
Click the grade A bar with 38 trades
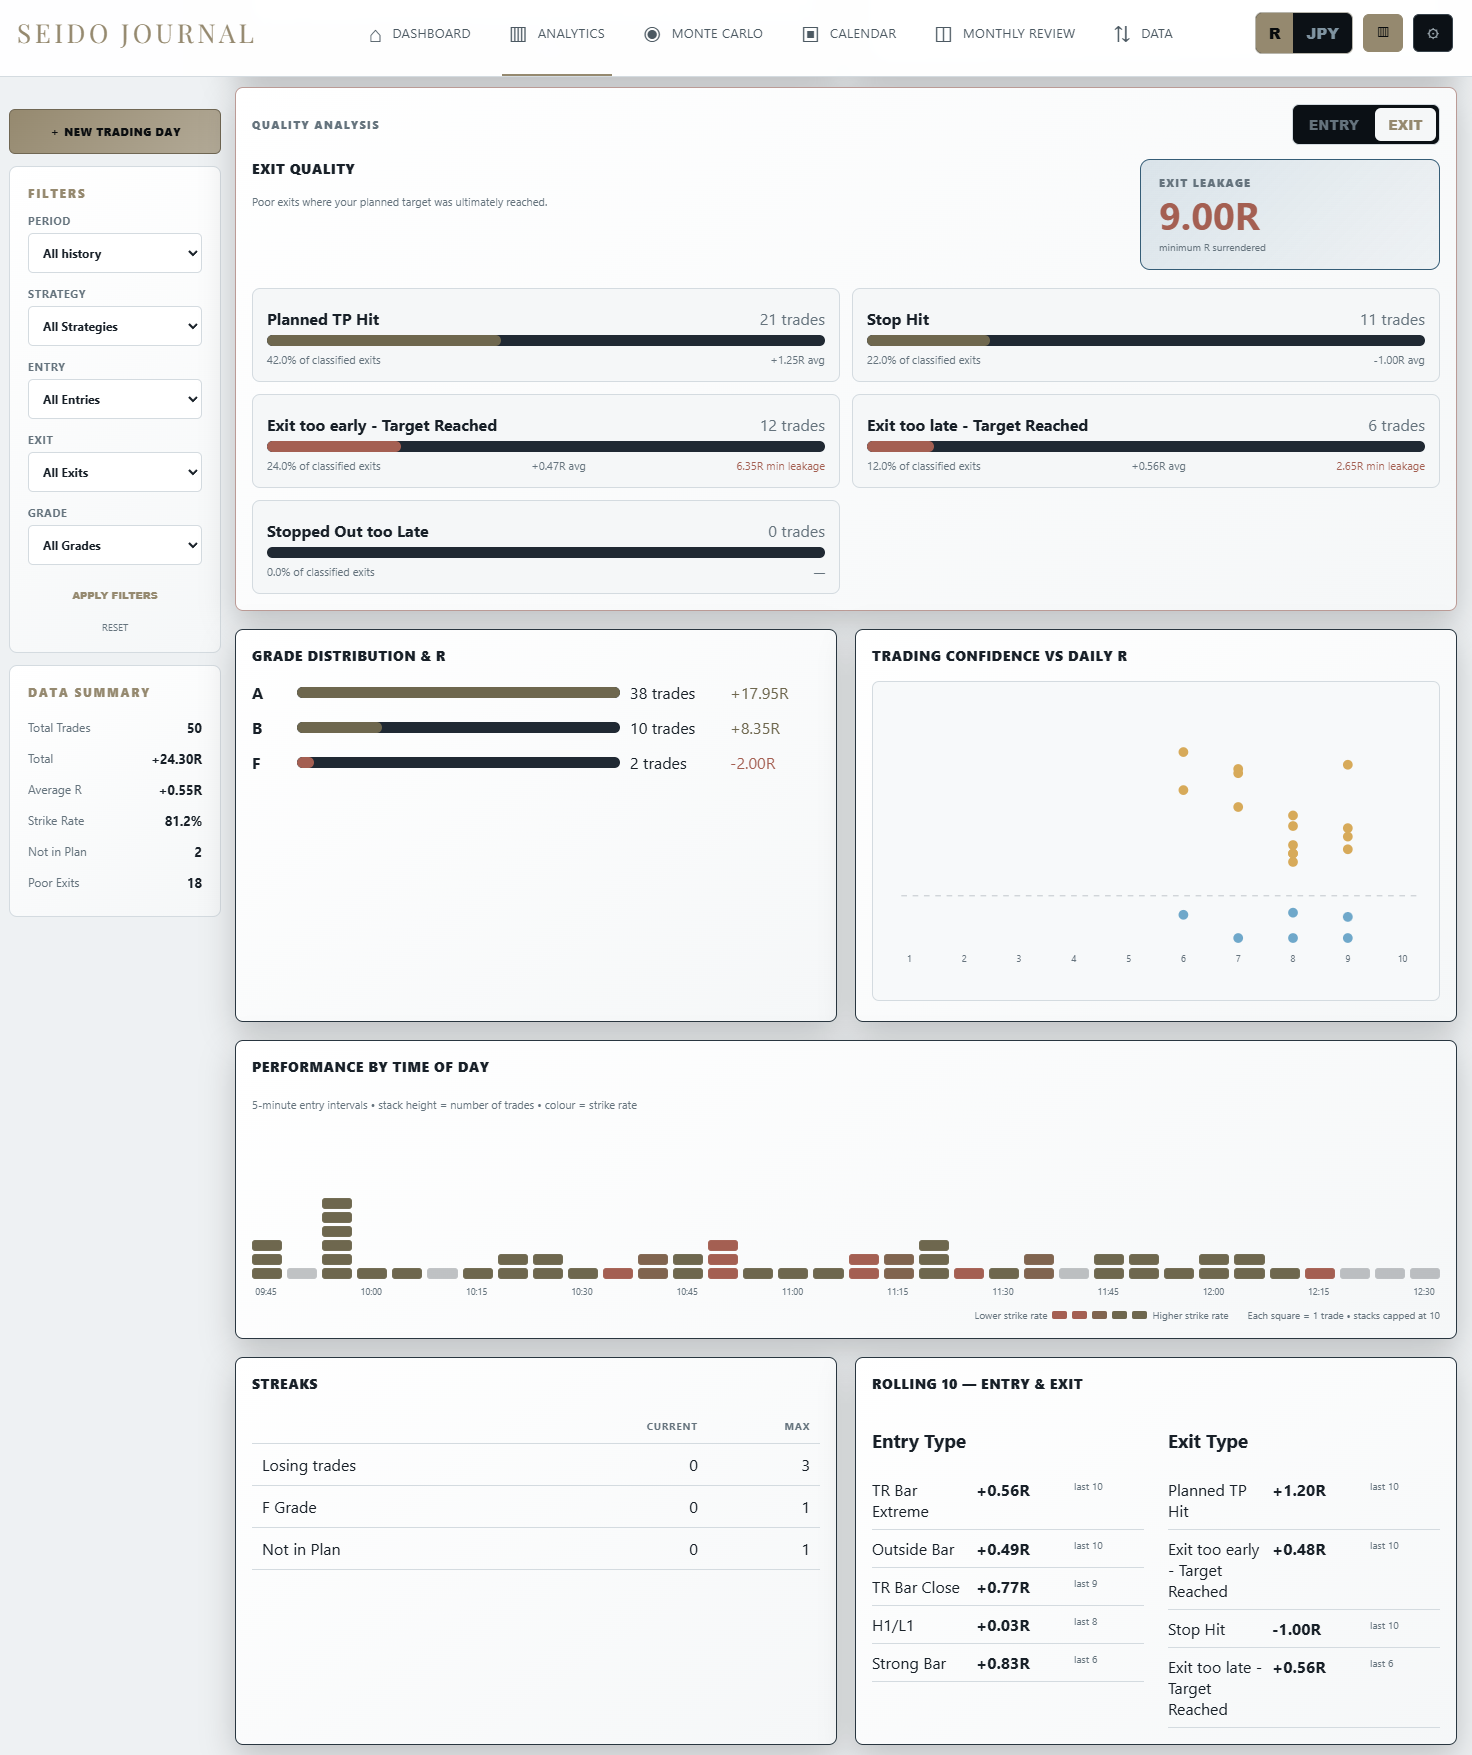pyautogui.click(x=458, y=693)
